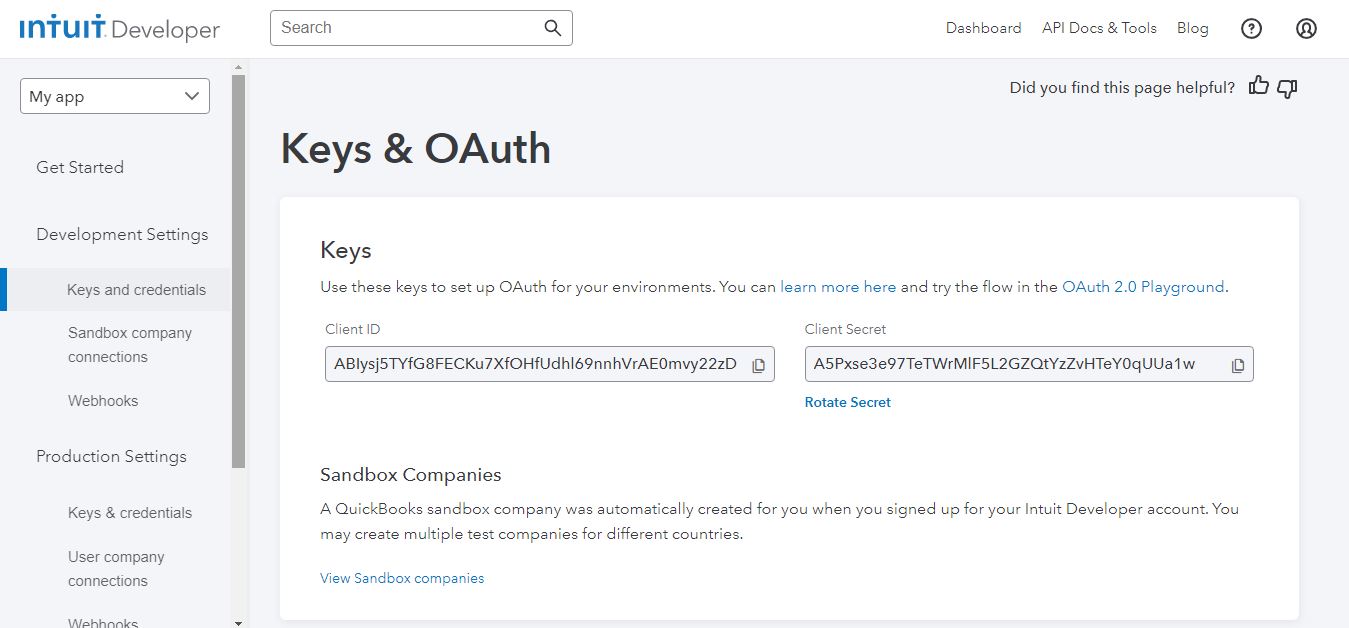Click the thumbs down feedback icon

[1288, 89]
